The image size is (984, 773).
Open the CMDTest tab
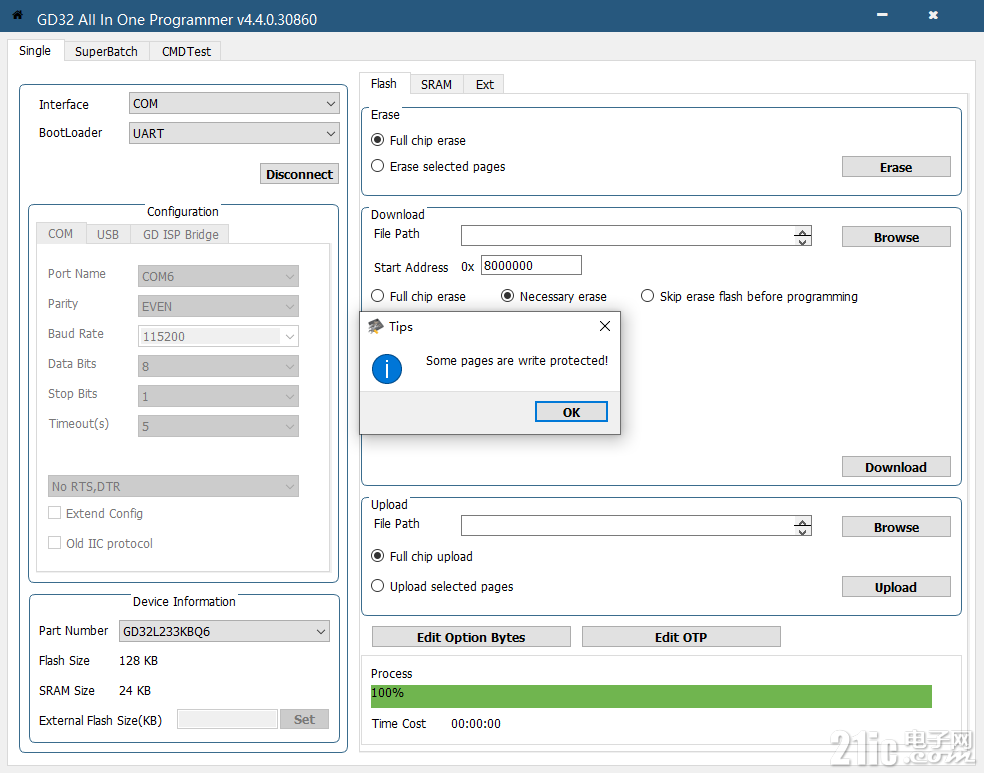coord(186,51)
